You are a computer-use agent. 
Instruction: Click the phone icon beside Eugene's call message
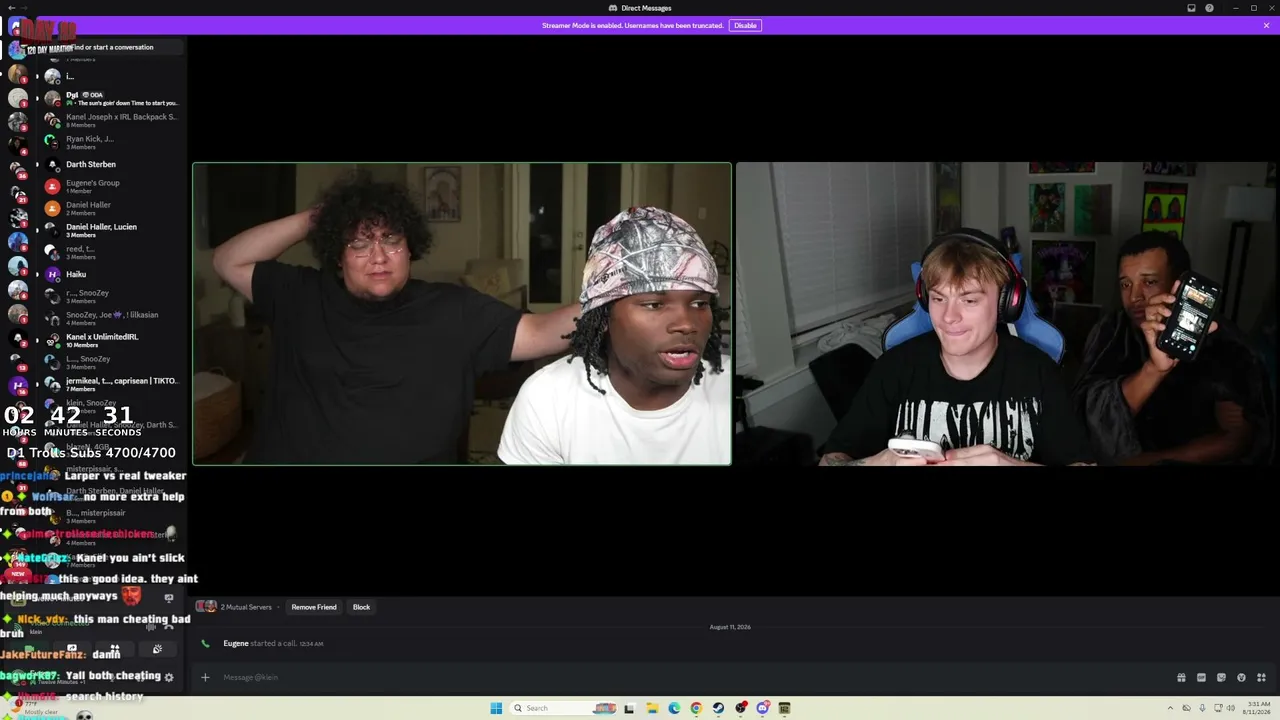click(206, 643)
